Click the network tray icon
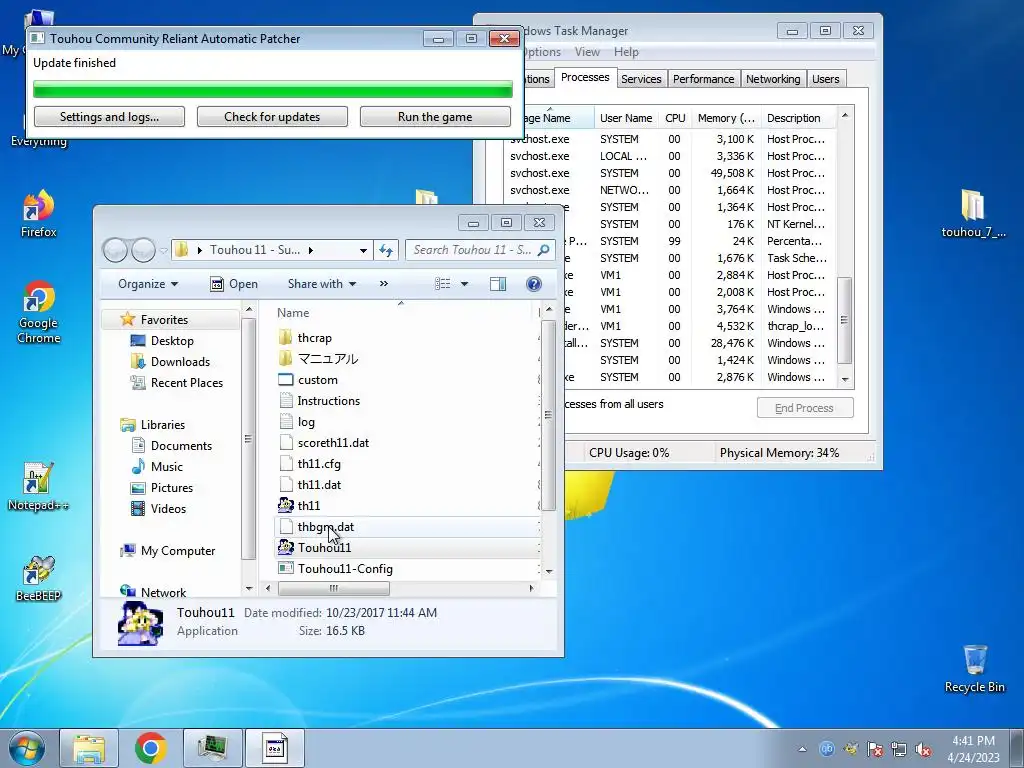Image resolution: width=1024 pixels, height=768 pixels. click(899, 749)
